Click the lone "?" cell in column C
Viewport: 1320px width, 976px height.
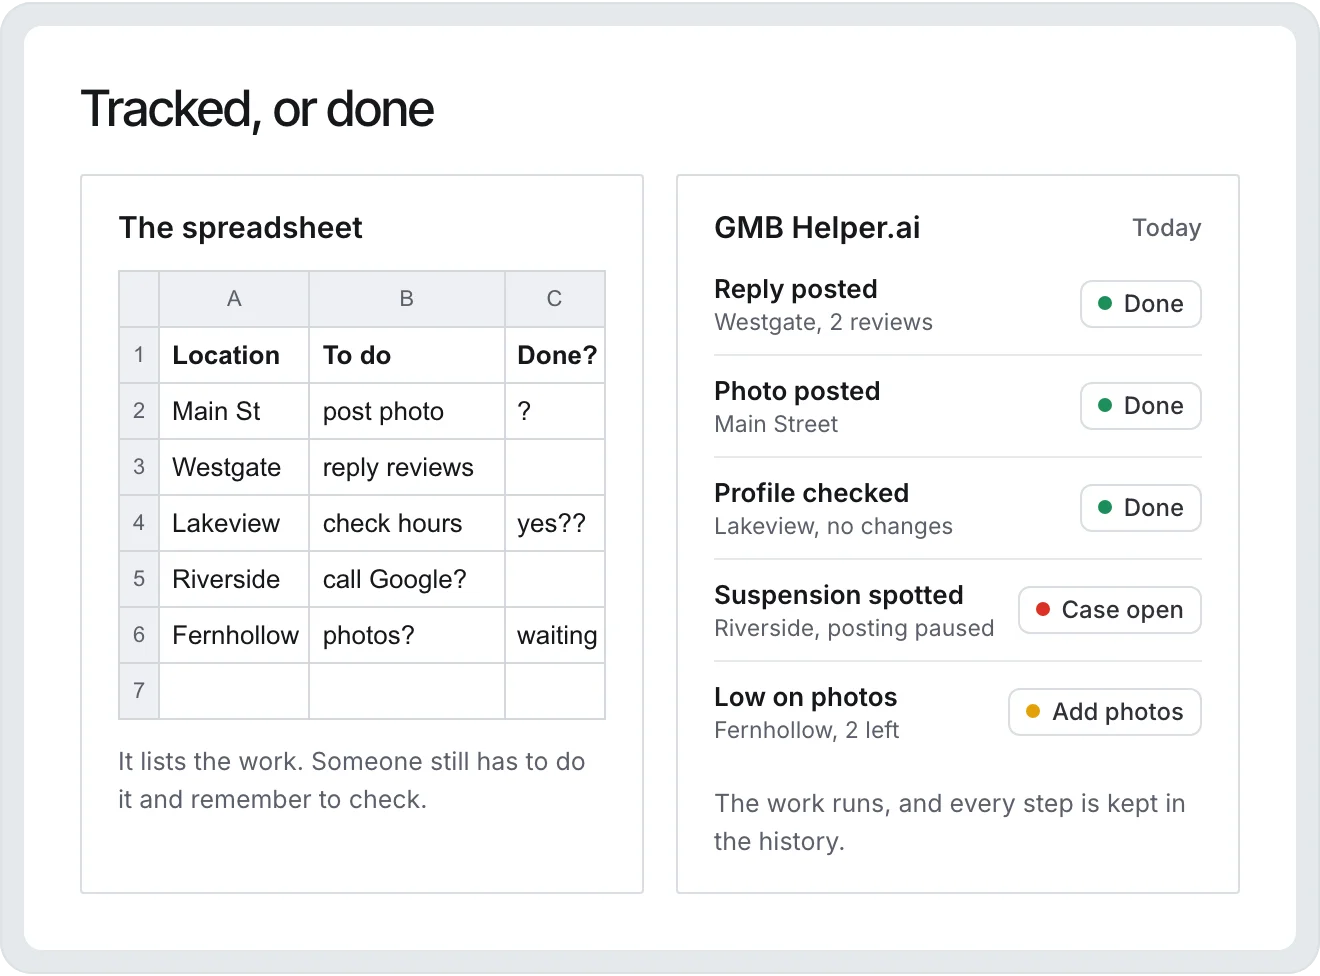point(555,411)
